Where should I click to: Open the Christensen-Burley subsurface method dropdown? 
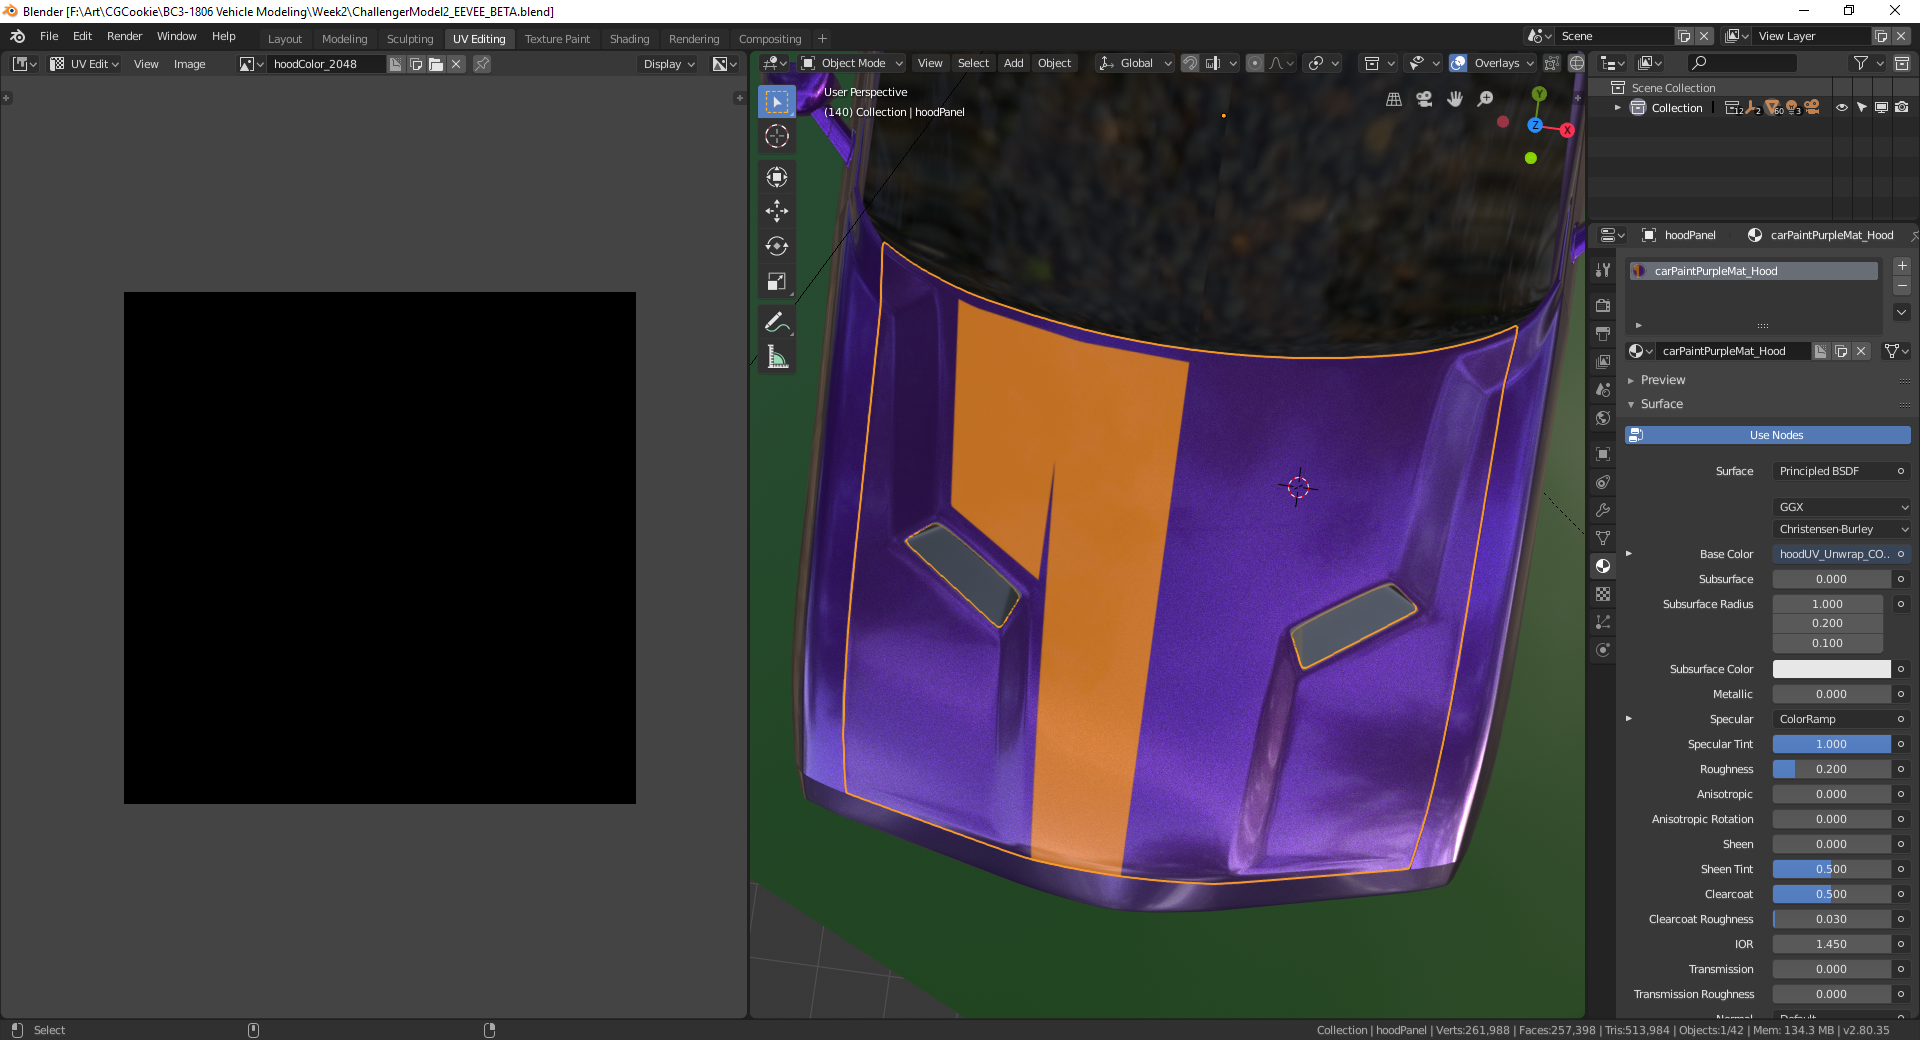pos(1842,529)
